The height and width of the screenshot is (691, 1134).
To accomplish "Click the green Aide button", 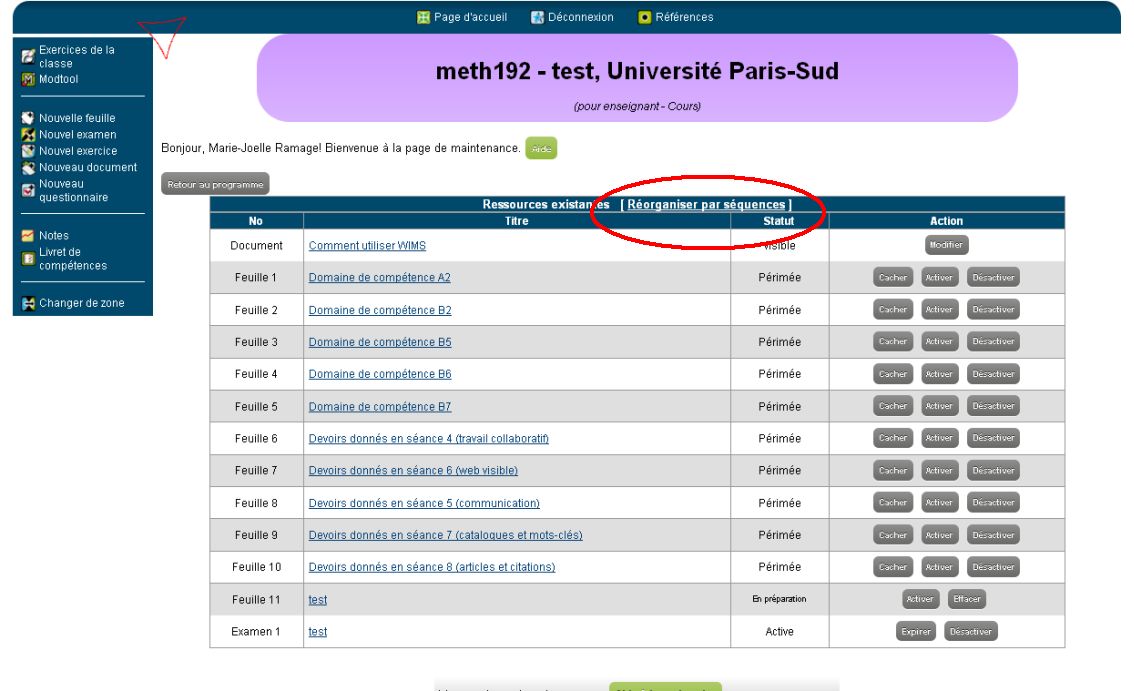I will 541,148.
